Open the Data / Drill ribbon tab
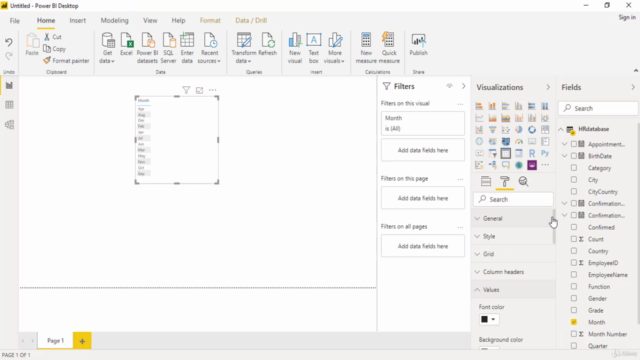This screenshot has height=360, width=640. pyautogui.click(x=251, y=20)
